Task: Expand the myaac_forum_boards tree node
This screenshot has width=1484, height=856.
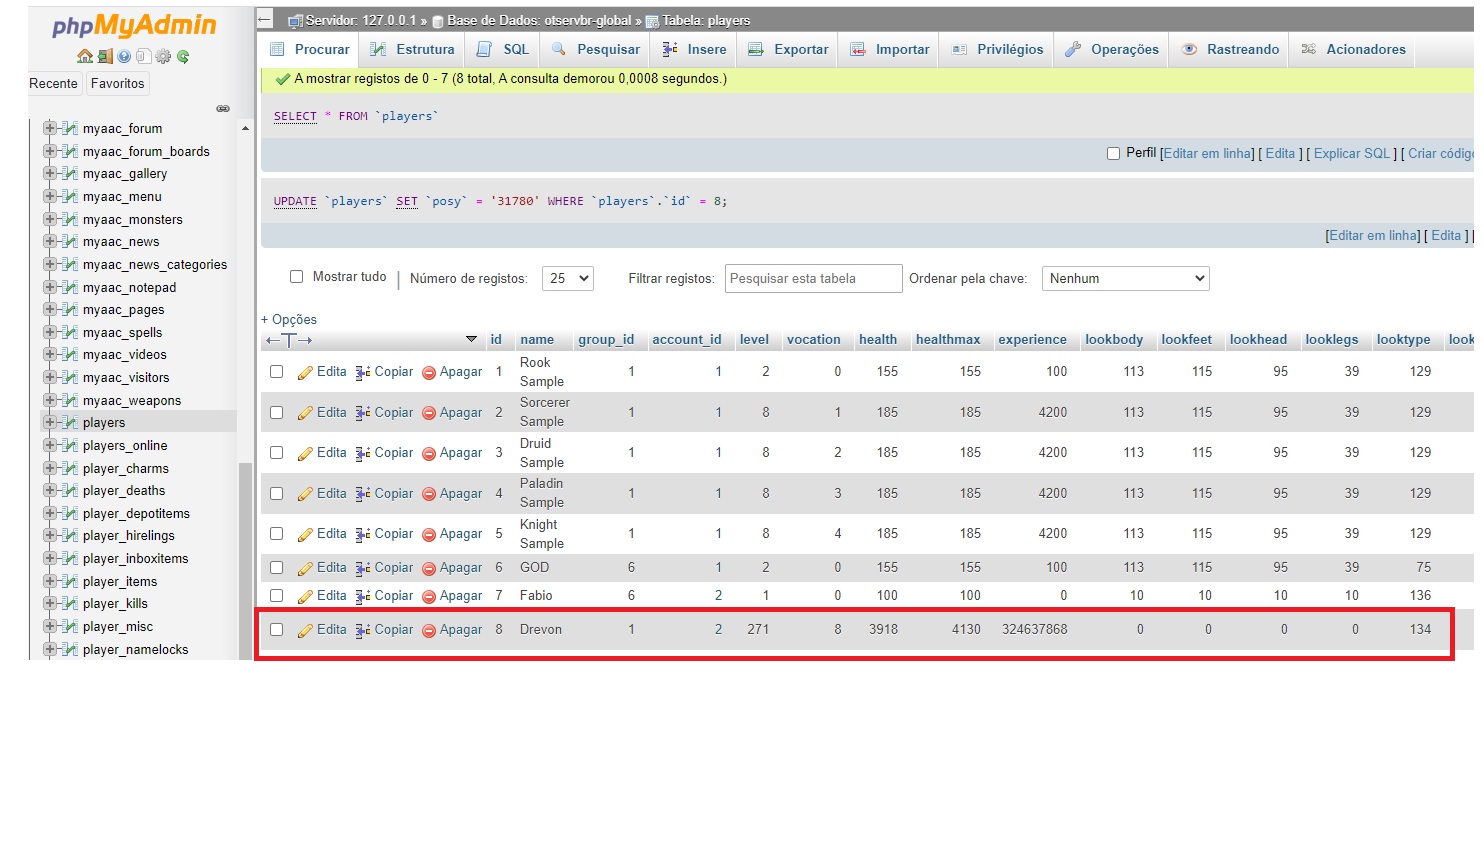Action: tap(49, 152)
